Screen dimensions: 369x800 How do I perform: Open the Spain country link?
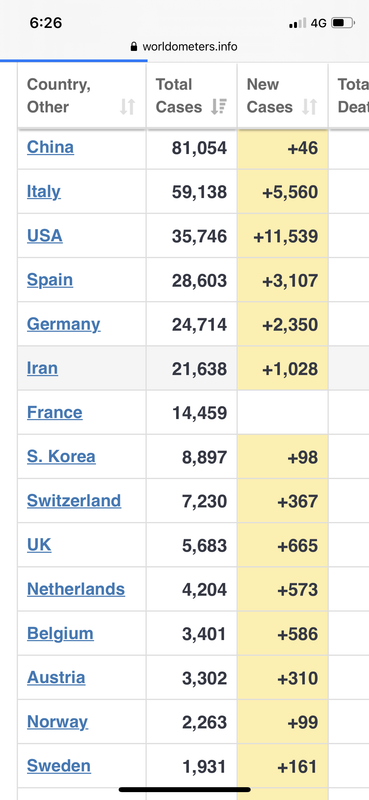50,280
